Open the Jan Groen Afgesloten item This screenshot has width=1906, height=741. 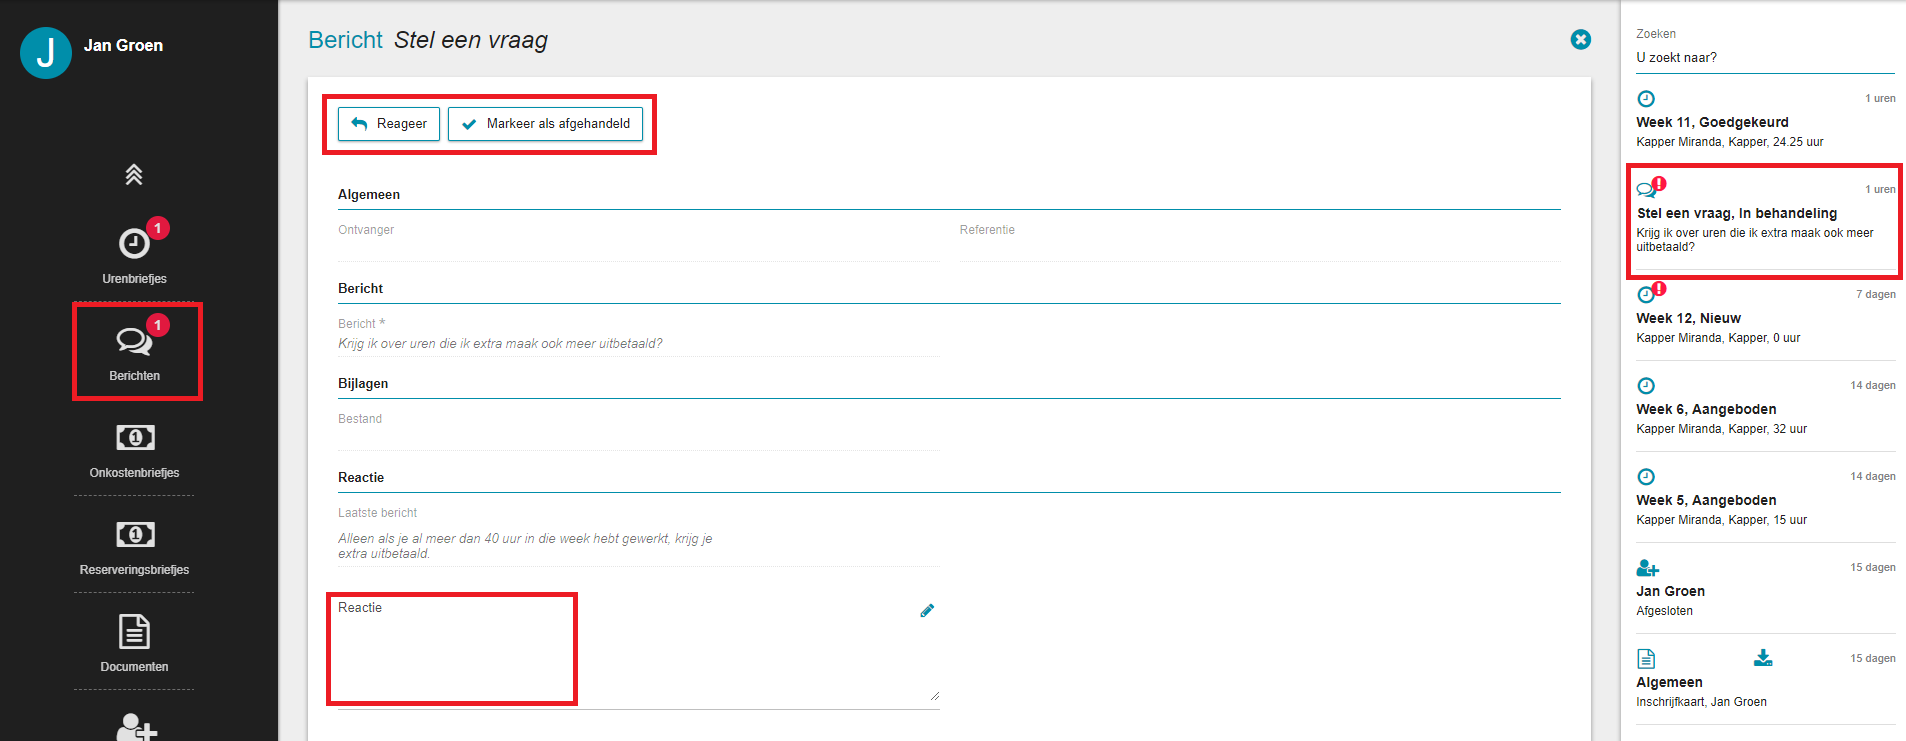pyautogui.click(x=1765, y=590)
